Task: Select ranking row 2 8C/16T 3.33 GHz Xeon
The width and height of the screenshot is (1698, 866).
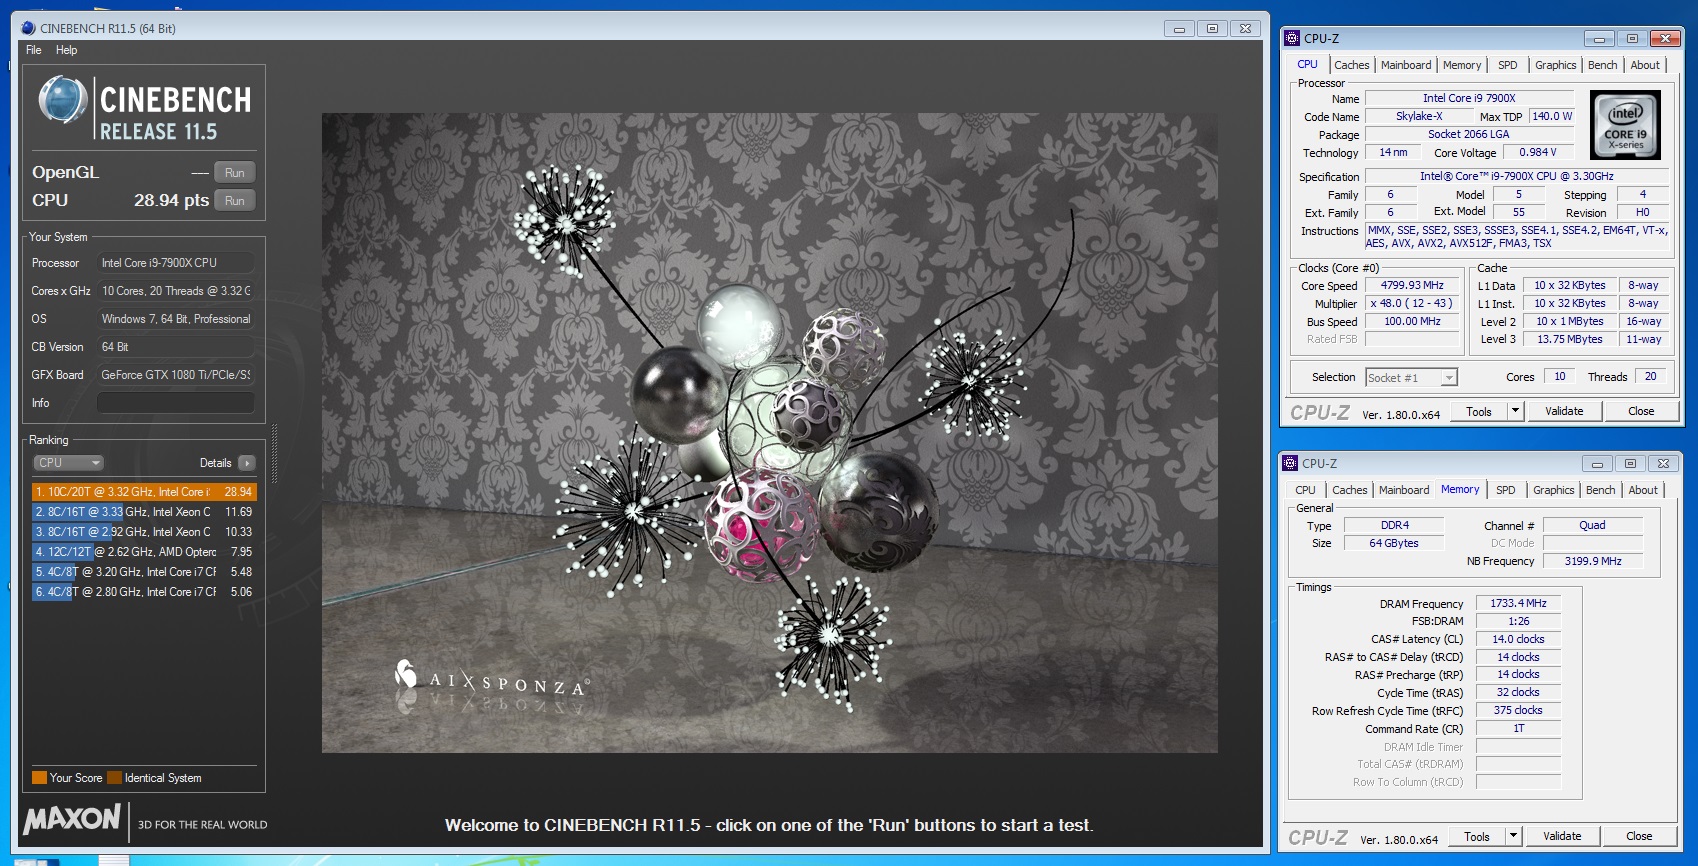Action: coord(144,512)
